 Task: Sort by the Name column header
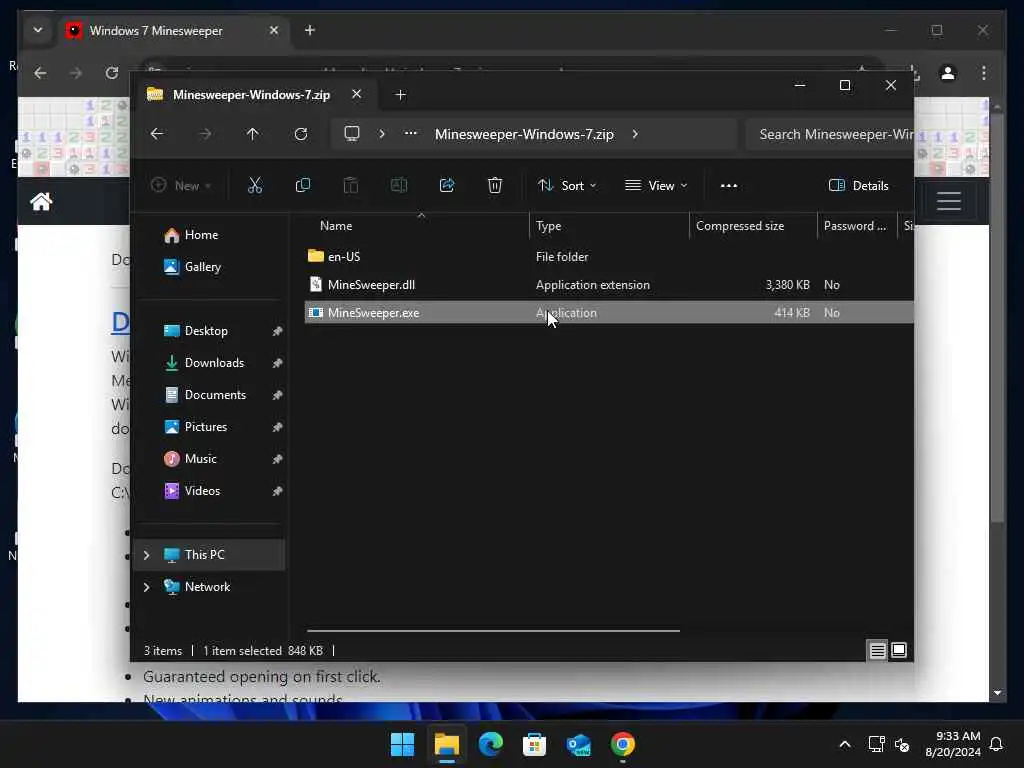(336, 225)
